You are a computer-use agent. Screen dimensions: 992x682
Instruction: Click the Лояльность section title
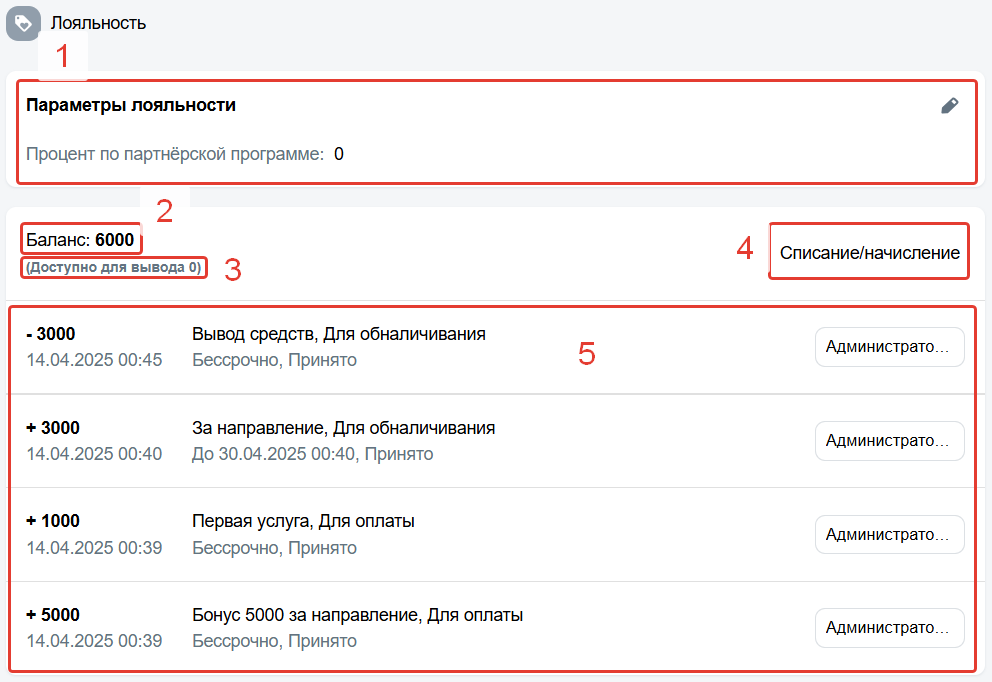coord(98,23)
